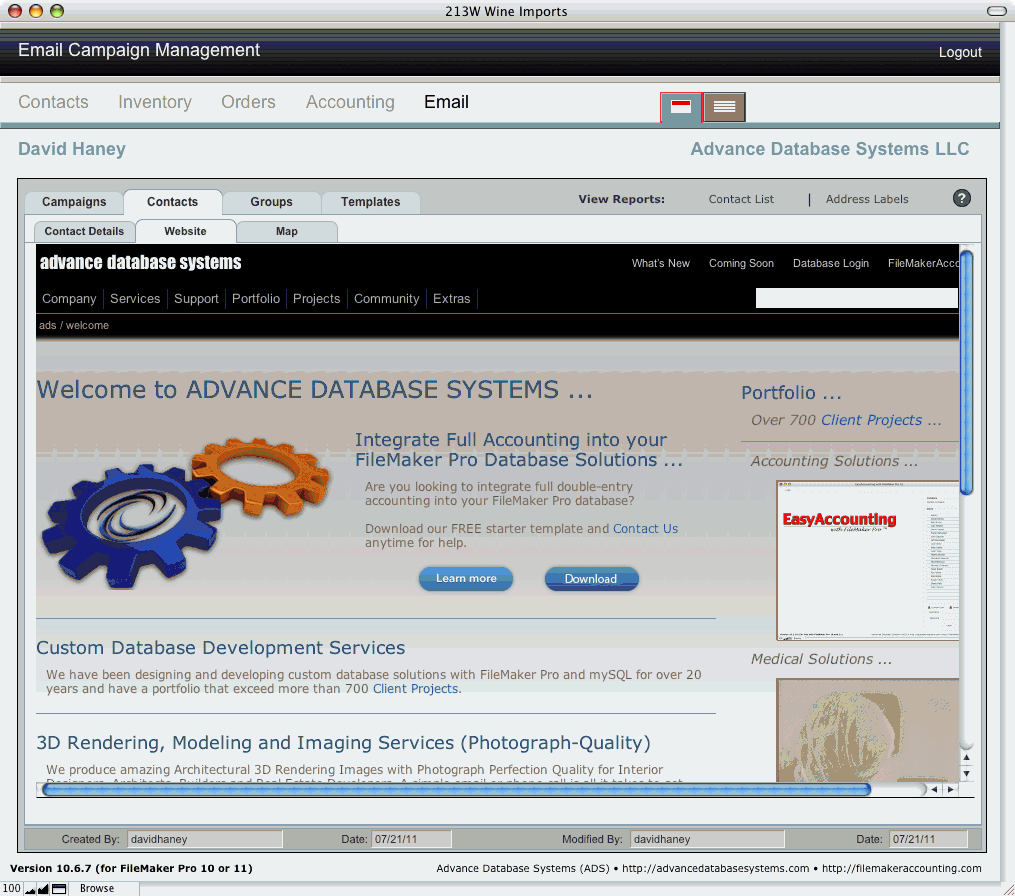Open the Portfolio website menu
Image resolution: width=1015 pixels, height=896 pixels.
(x=256, y=298)
